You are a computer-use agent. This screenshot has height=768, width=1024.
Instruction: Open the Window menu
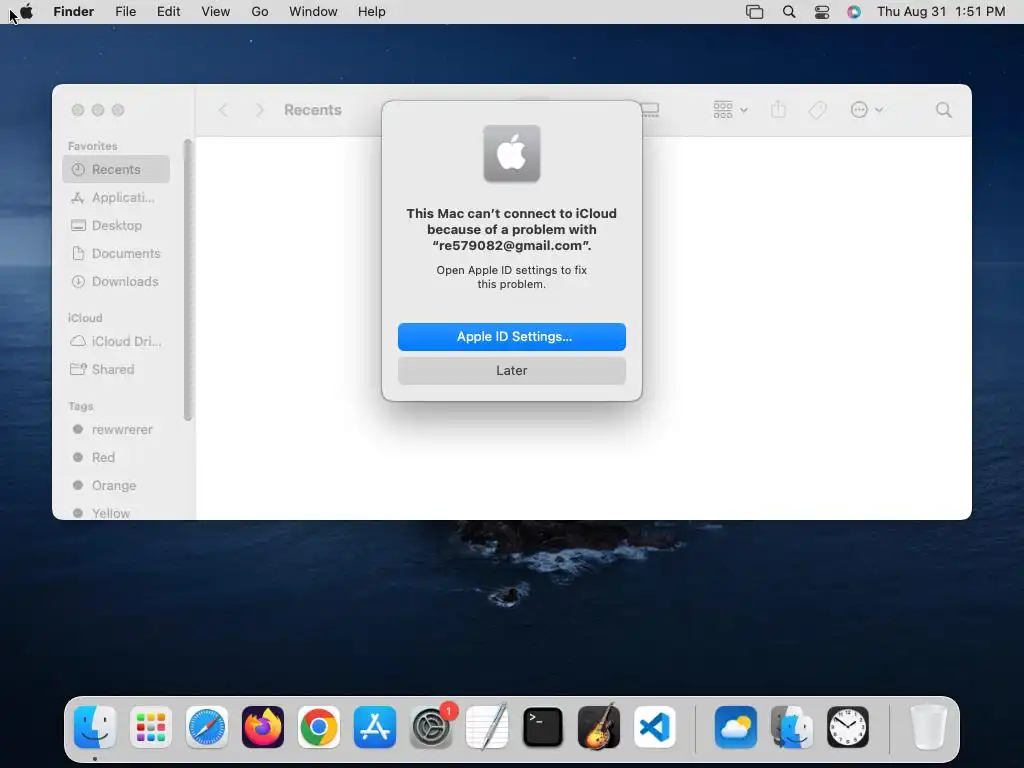[313, 11]
